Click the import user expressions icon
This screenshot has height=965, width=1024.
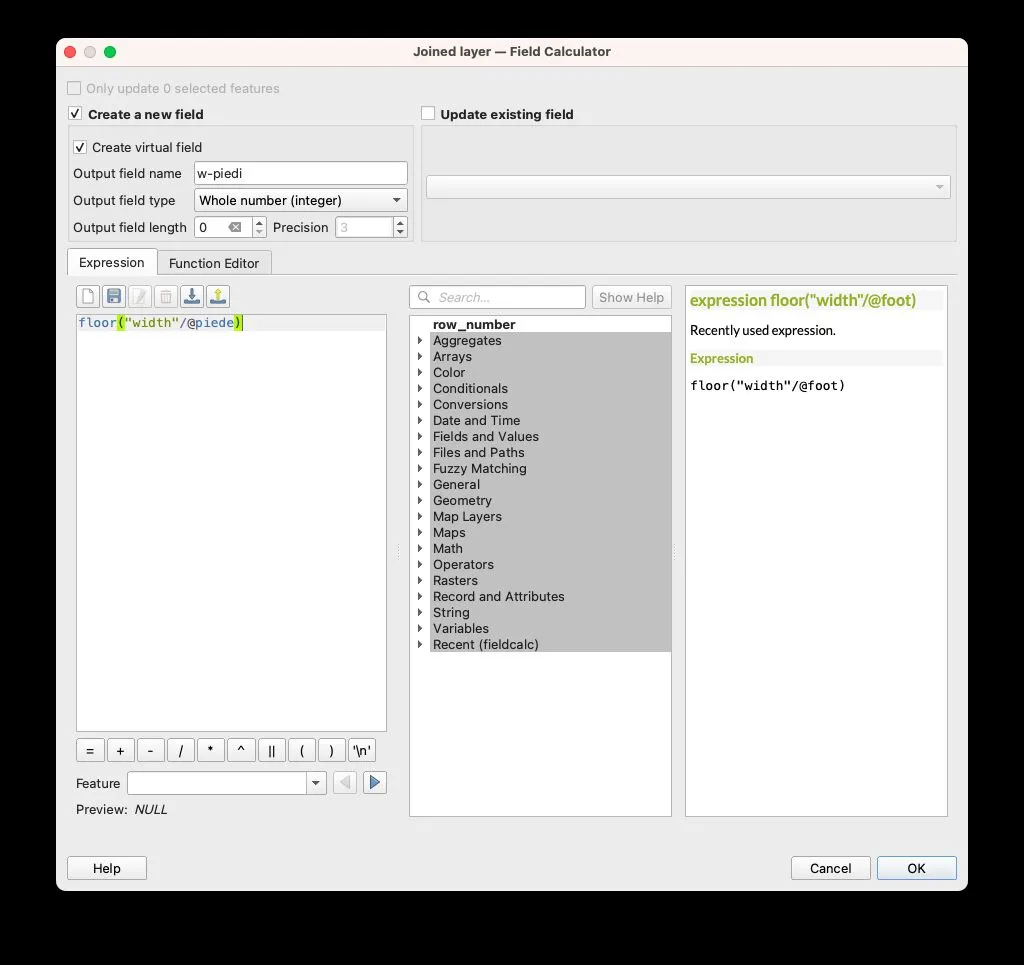tap(193, 296)
